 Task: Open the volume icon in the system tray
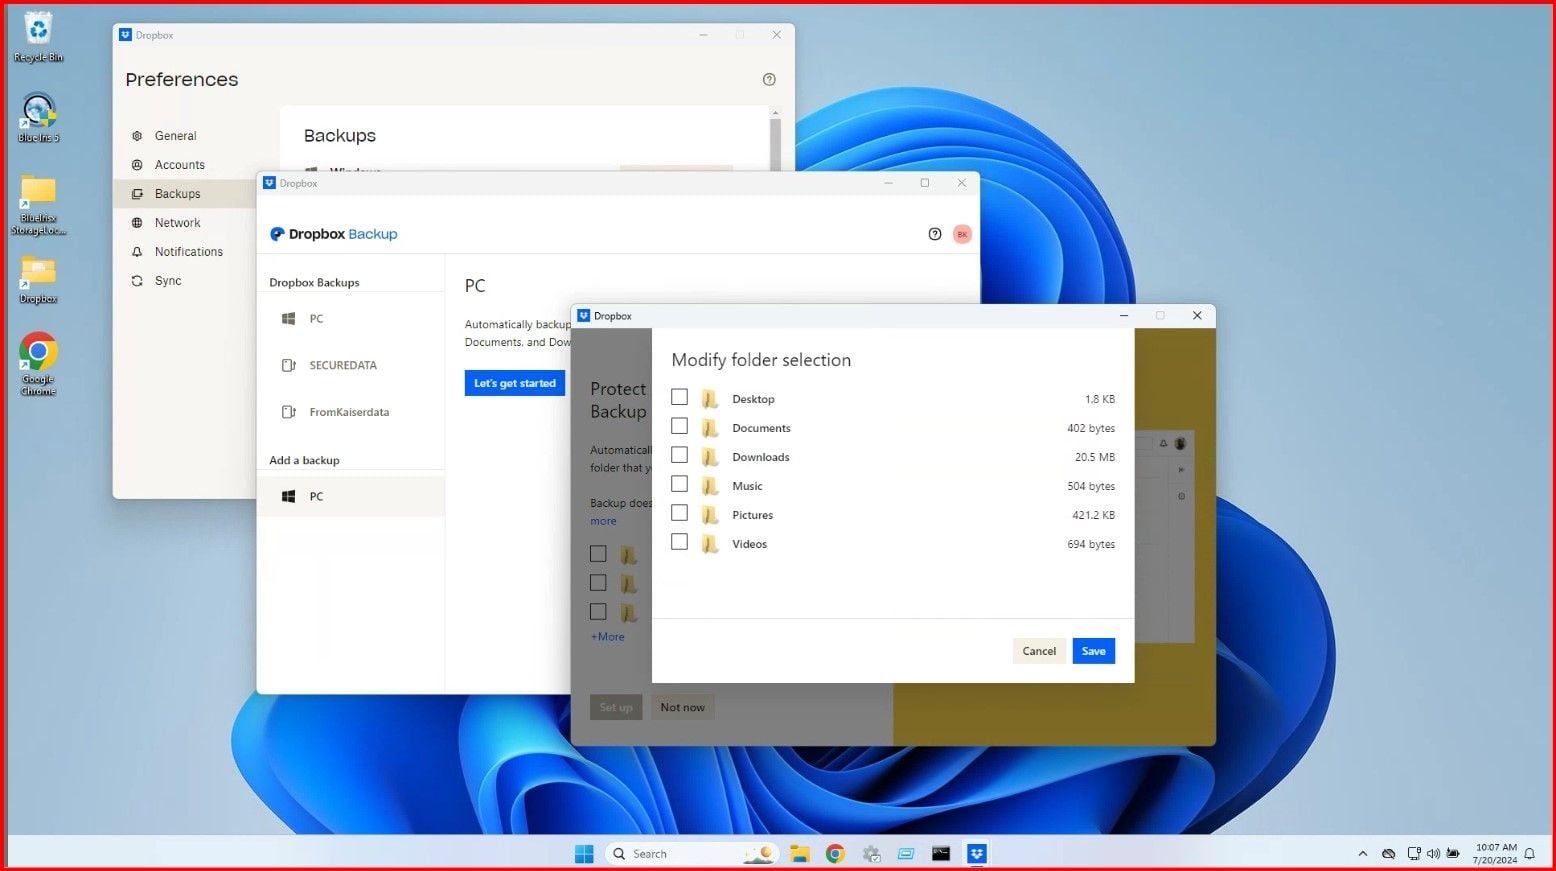(1433, 854)
